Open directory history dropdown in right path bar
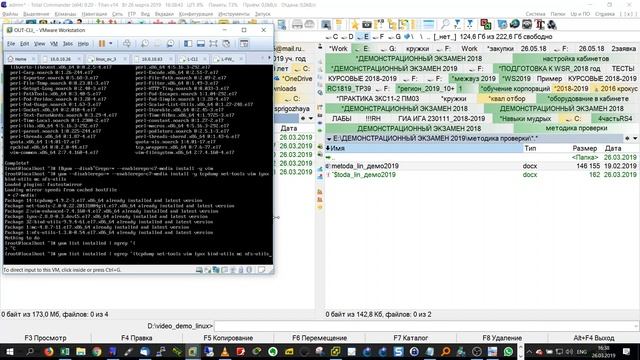Screen dimensions: 640x360 point(635,138)
